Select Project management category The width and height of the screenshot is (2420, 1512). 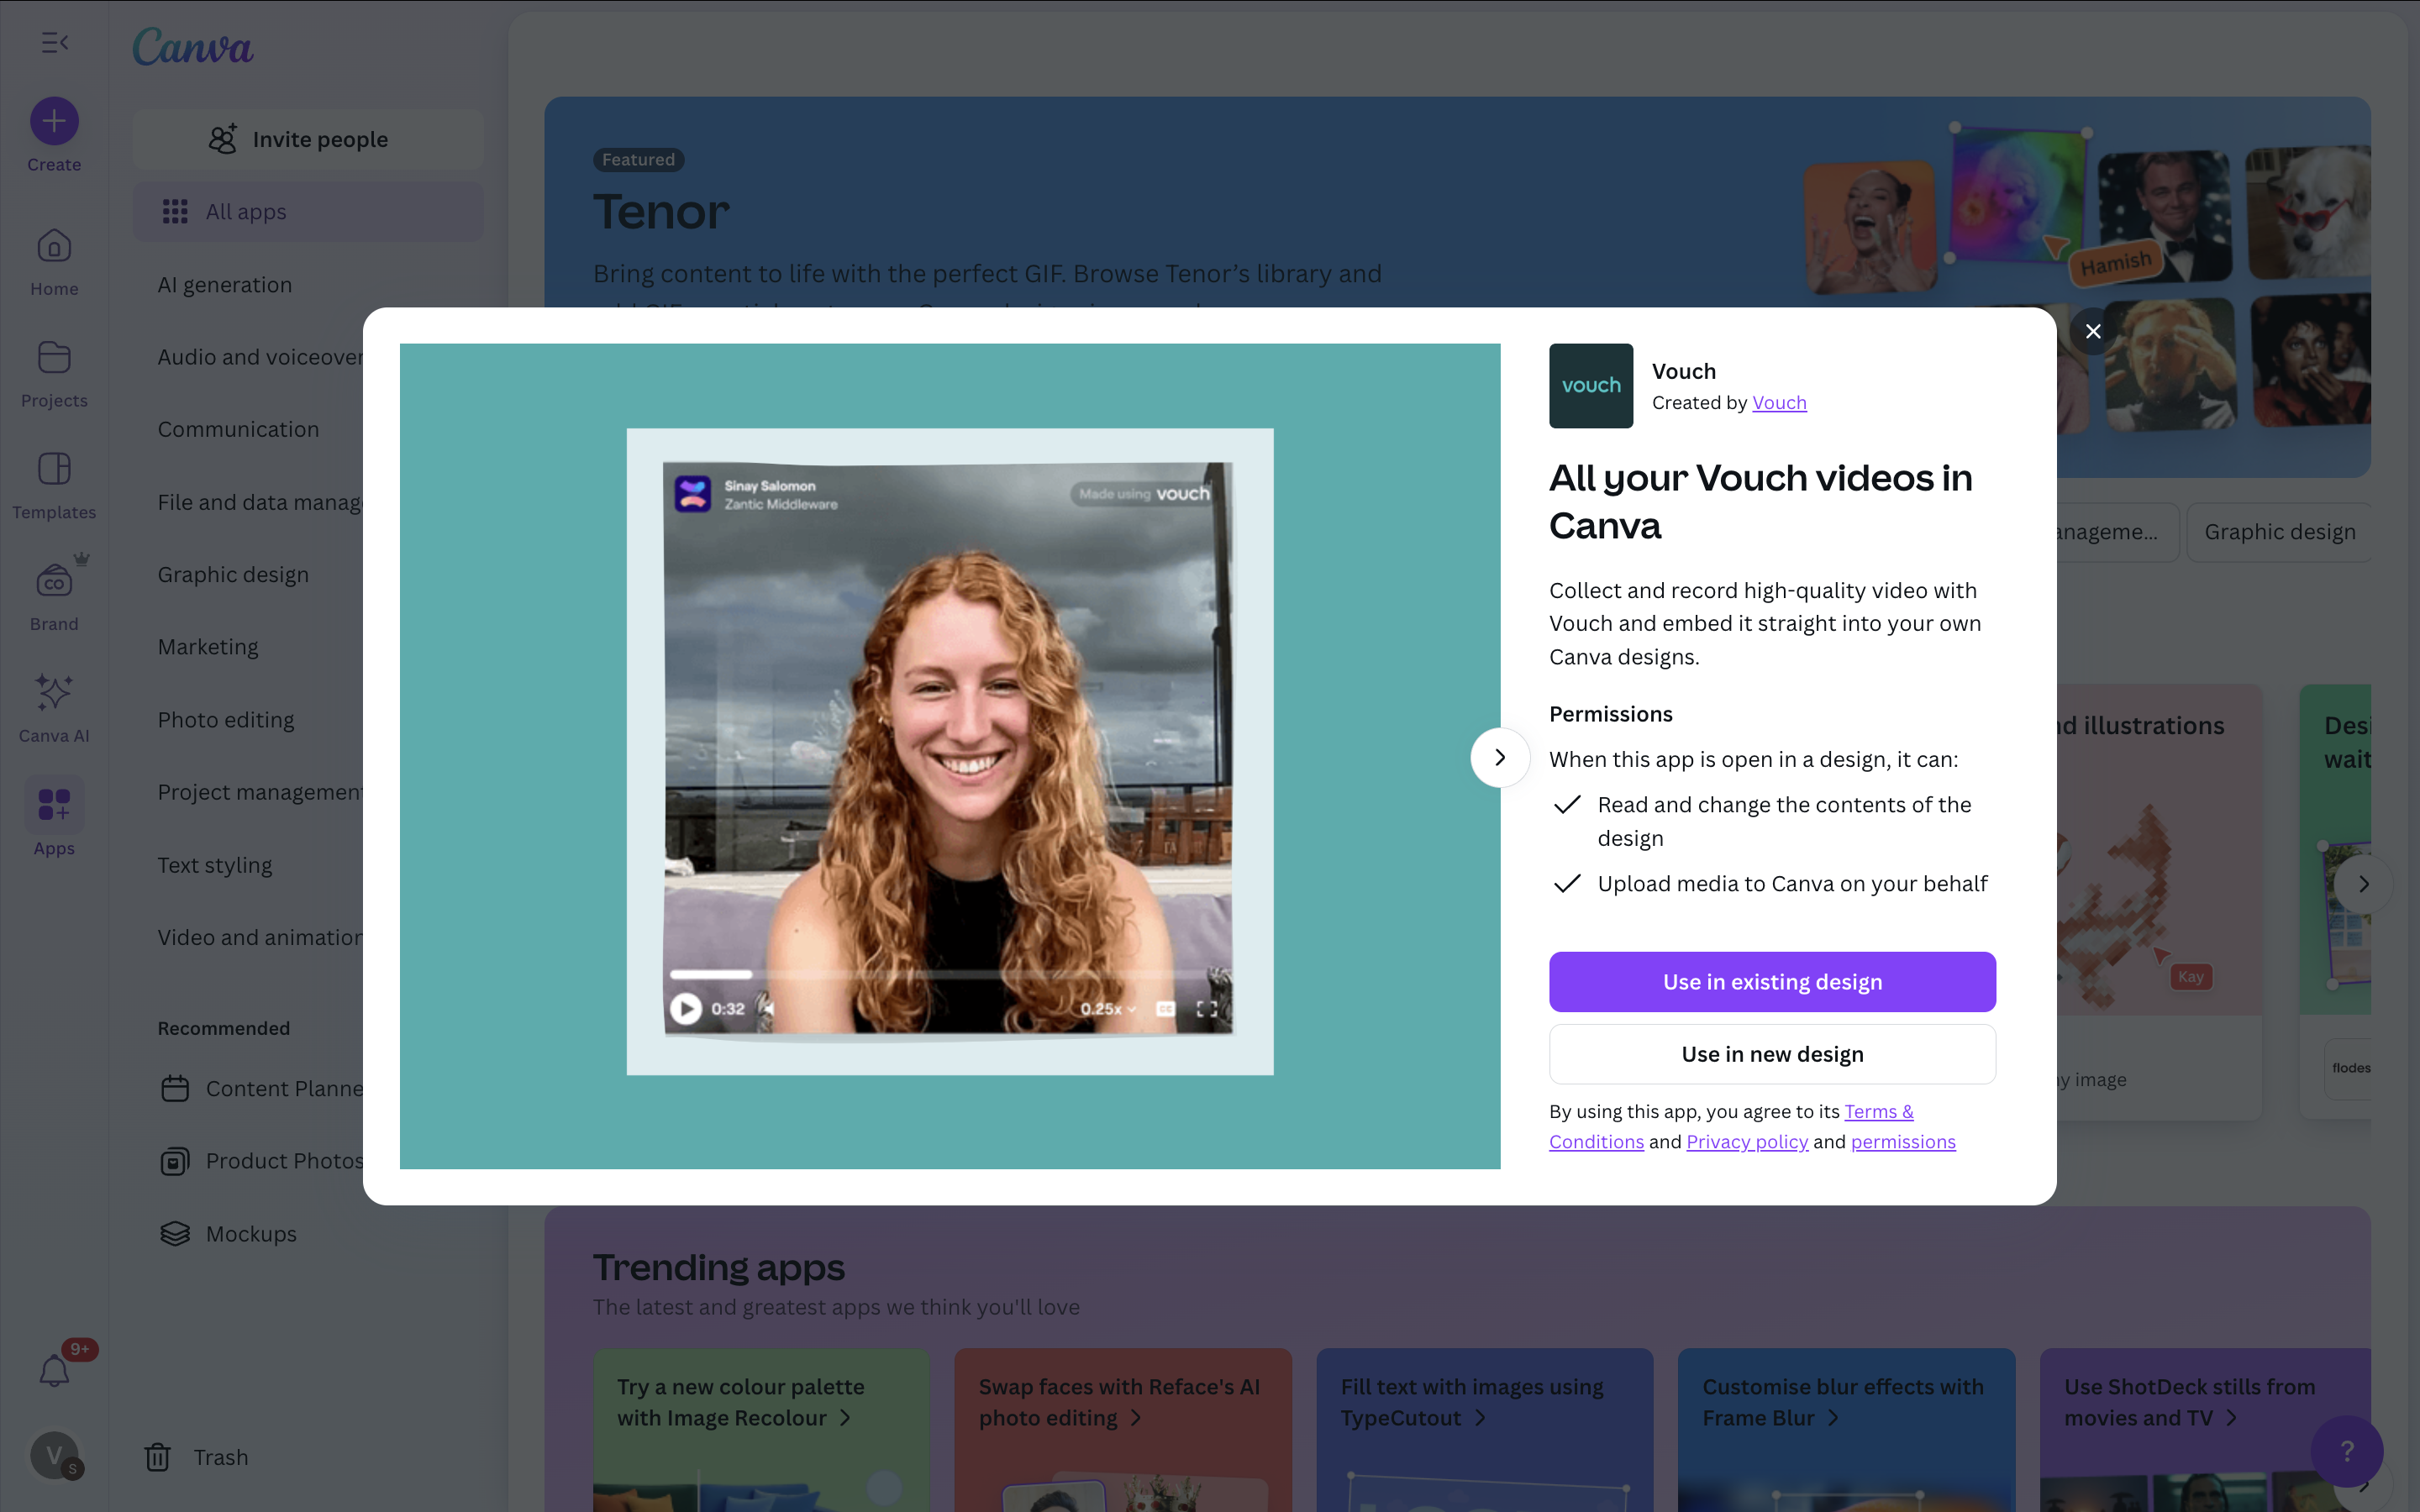point(260,792)
